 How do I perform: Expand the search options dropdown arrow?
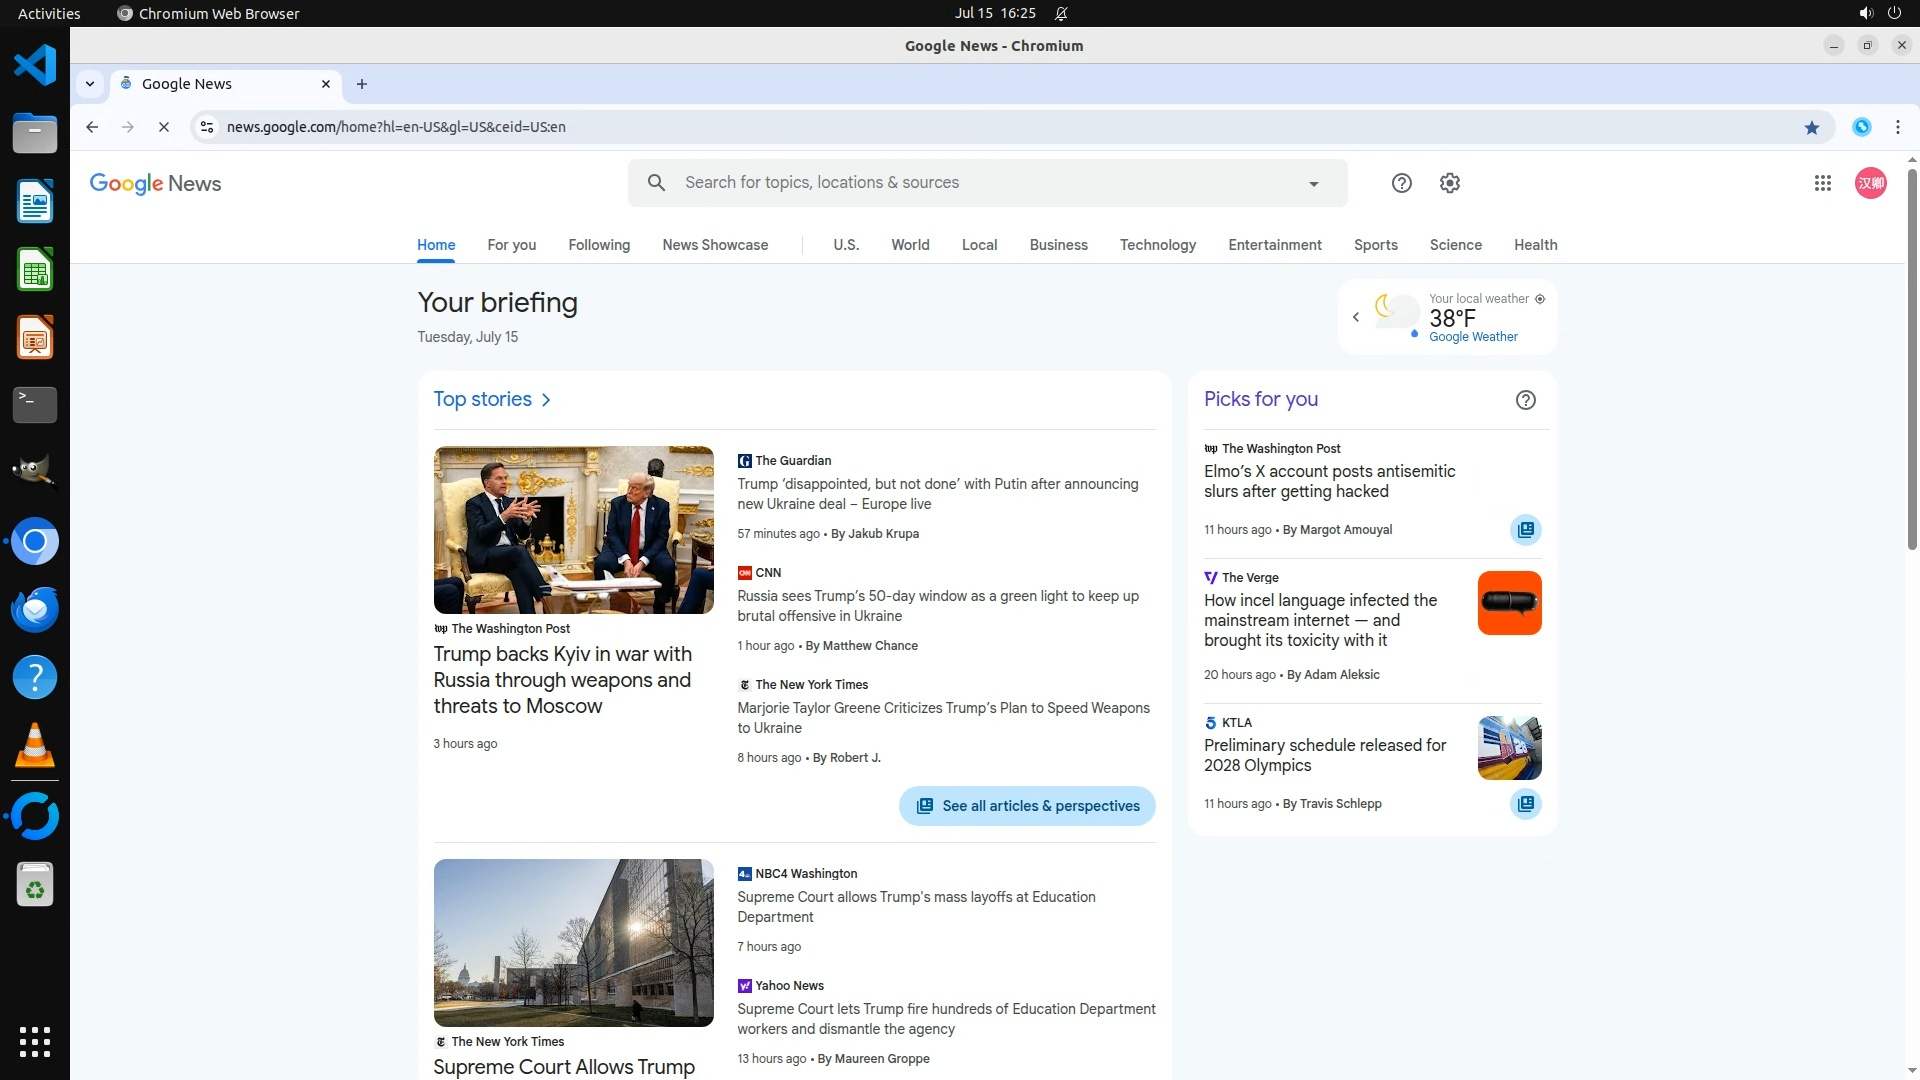pos(1313,184)
